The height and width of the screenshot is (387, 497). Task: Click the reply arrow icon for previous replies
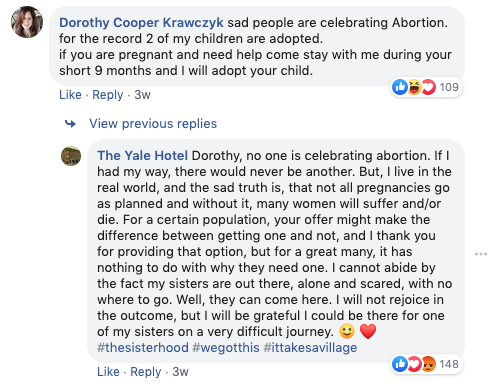70,124
